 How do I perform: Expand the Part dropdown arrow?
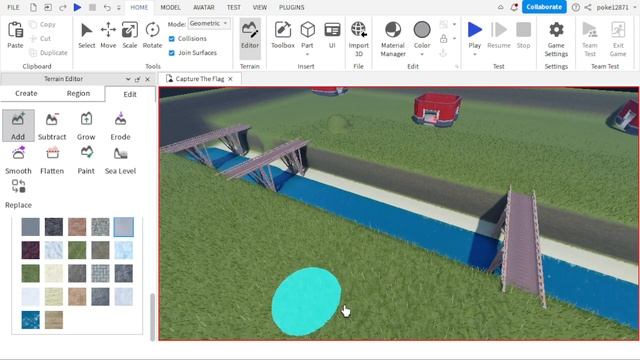coord(307,54)
